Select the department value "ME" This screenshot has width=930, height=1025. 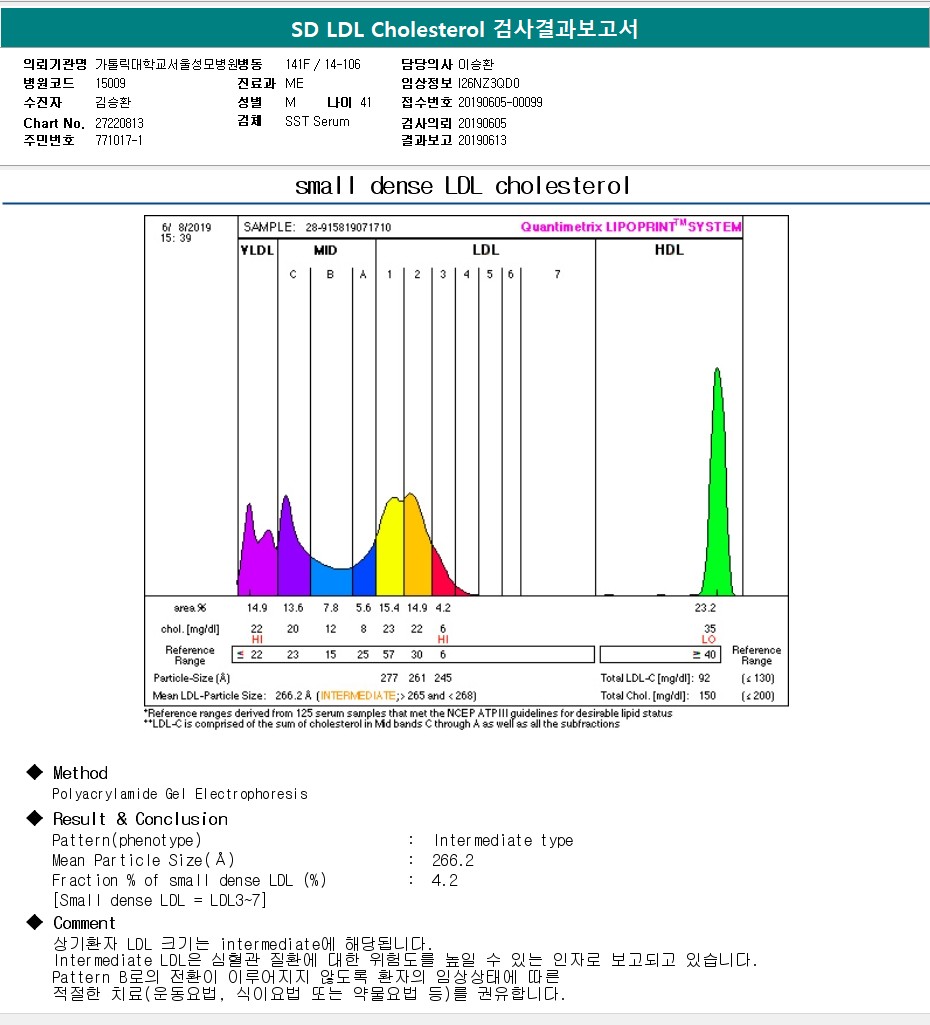click(294, 83)
